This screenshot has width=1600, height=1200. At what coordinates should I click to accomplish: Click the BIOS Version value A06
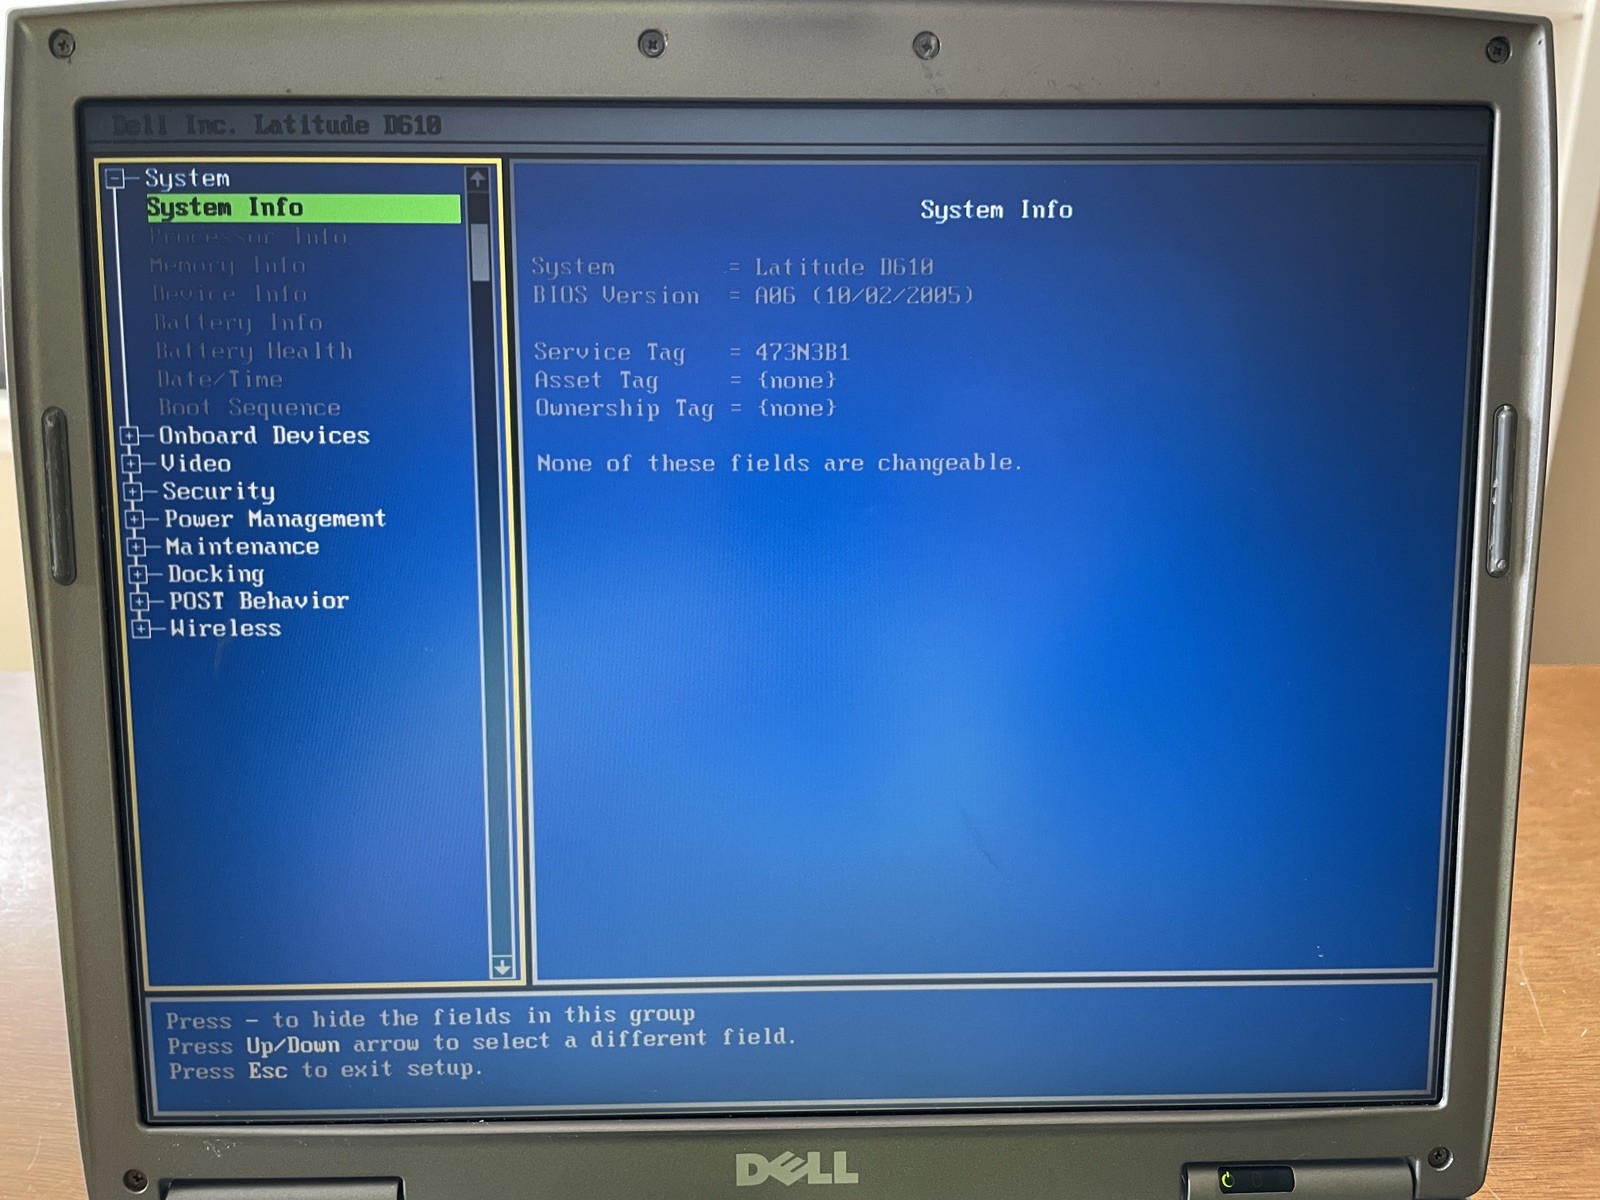(x=775, y=296)
